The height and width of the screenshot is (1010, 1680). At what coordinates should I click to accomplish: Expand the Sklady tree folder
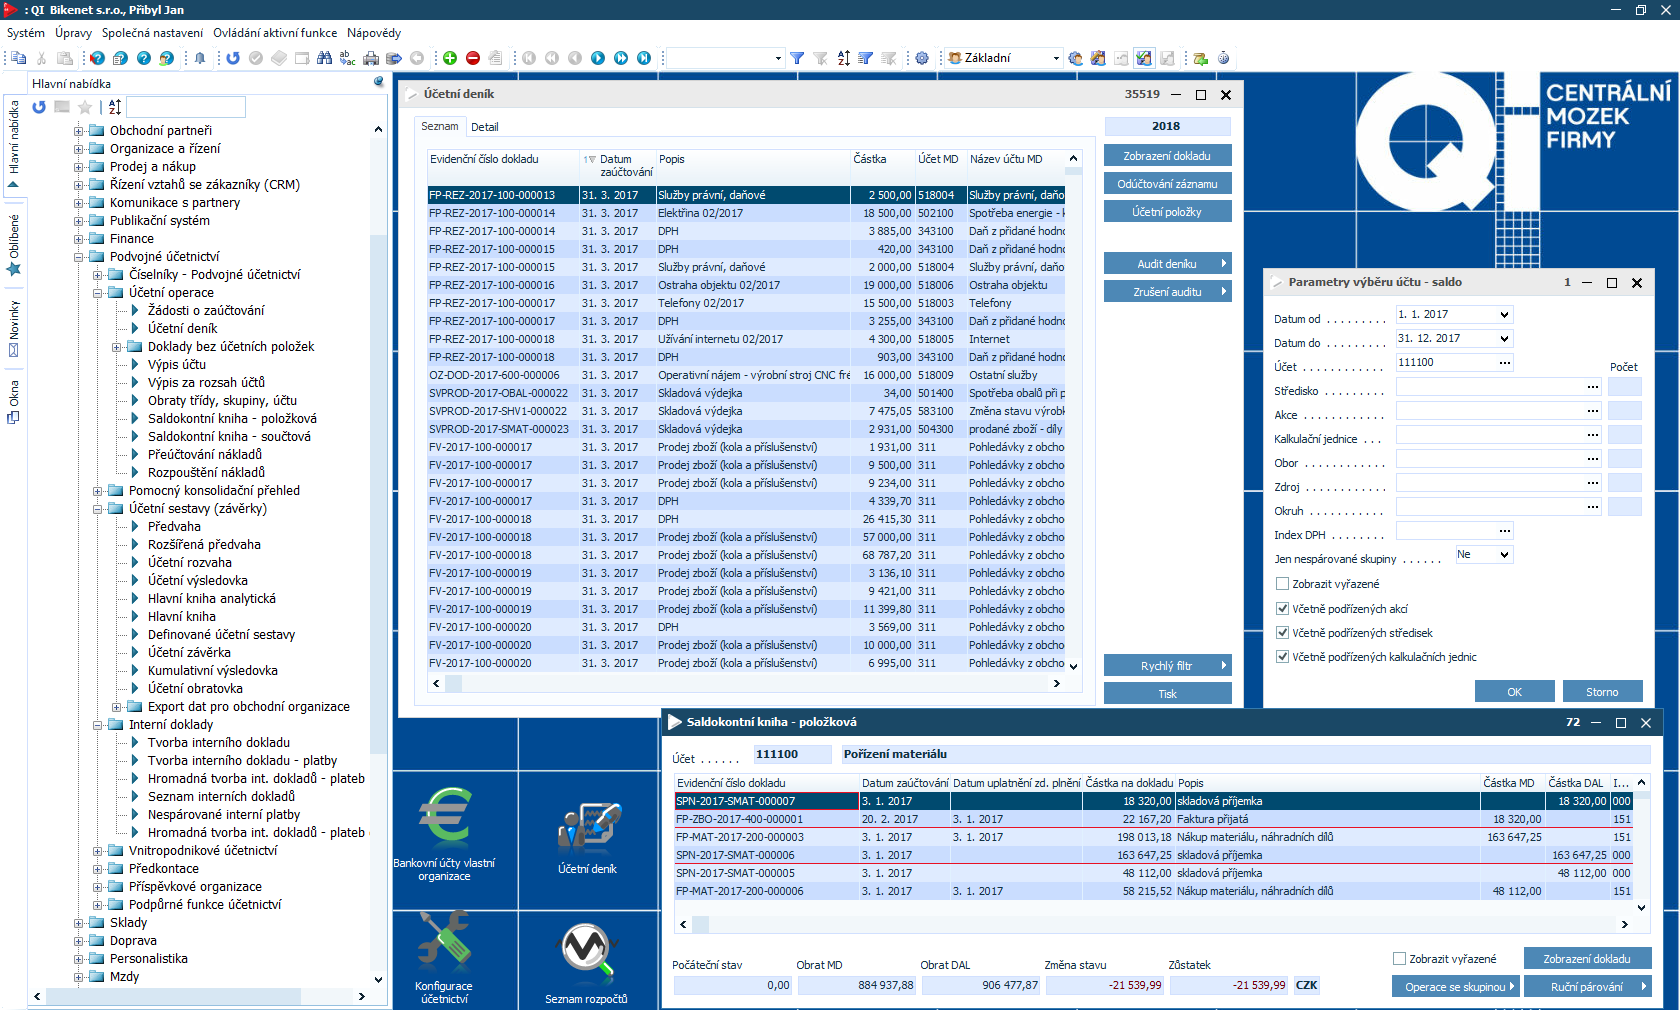pos(79,923)
